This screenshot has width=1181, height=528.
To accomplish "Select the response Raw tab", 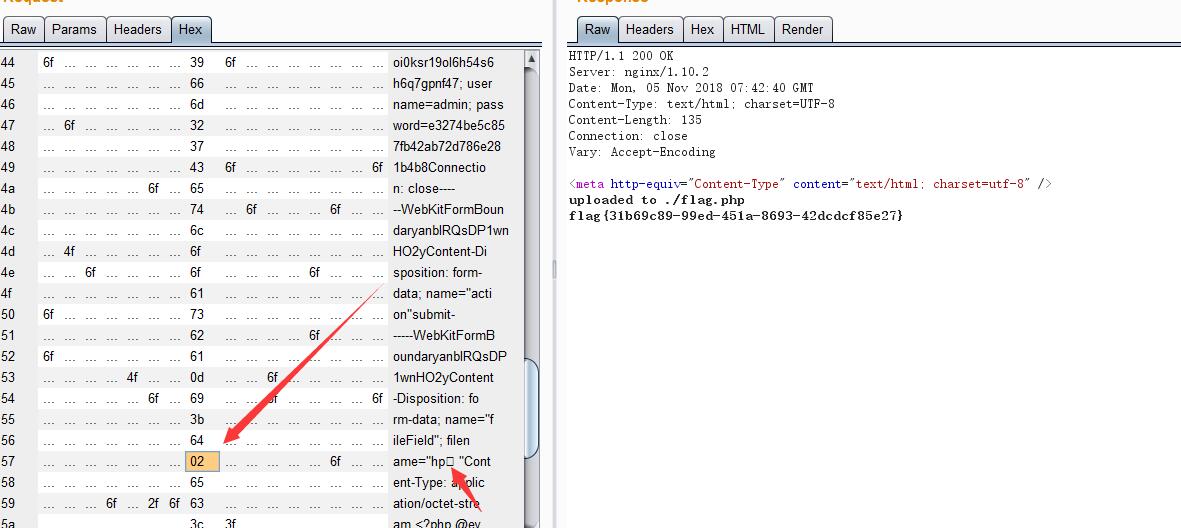I will point(597,29).
